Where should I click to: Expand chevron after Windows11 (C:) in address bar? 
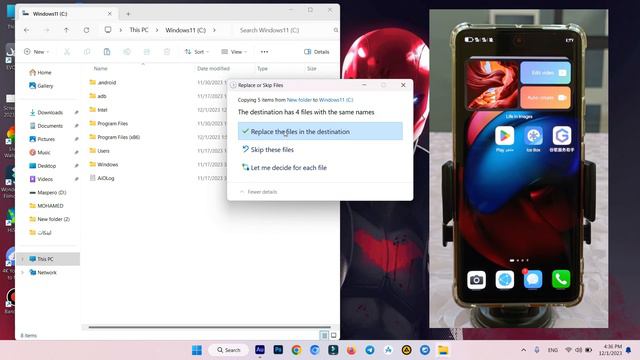coord(214,30)
